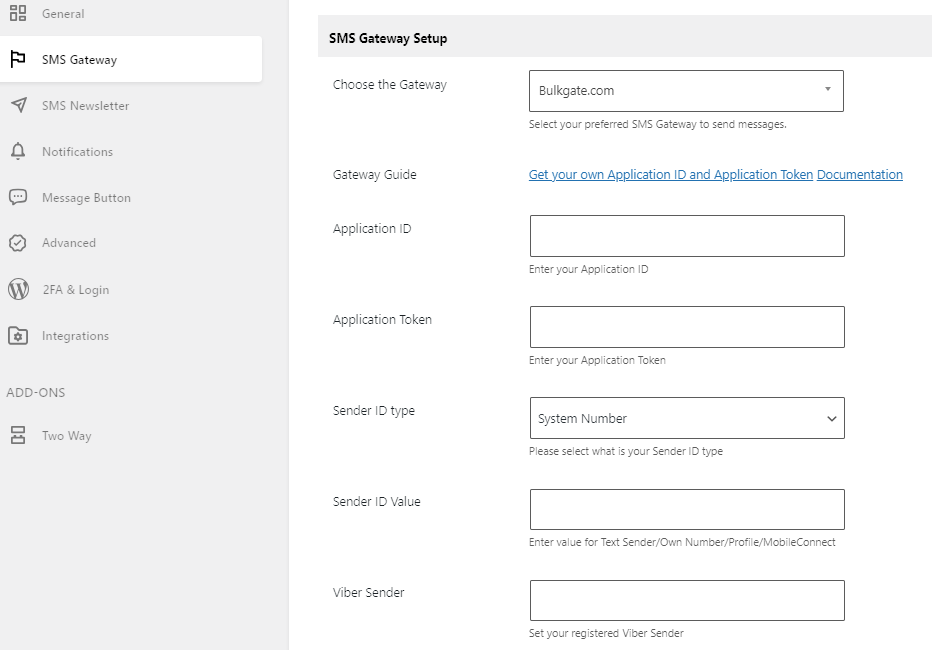Click the SMS Newsletter paper plane icon
932x650 pixels.
[x=18, y=105]
